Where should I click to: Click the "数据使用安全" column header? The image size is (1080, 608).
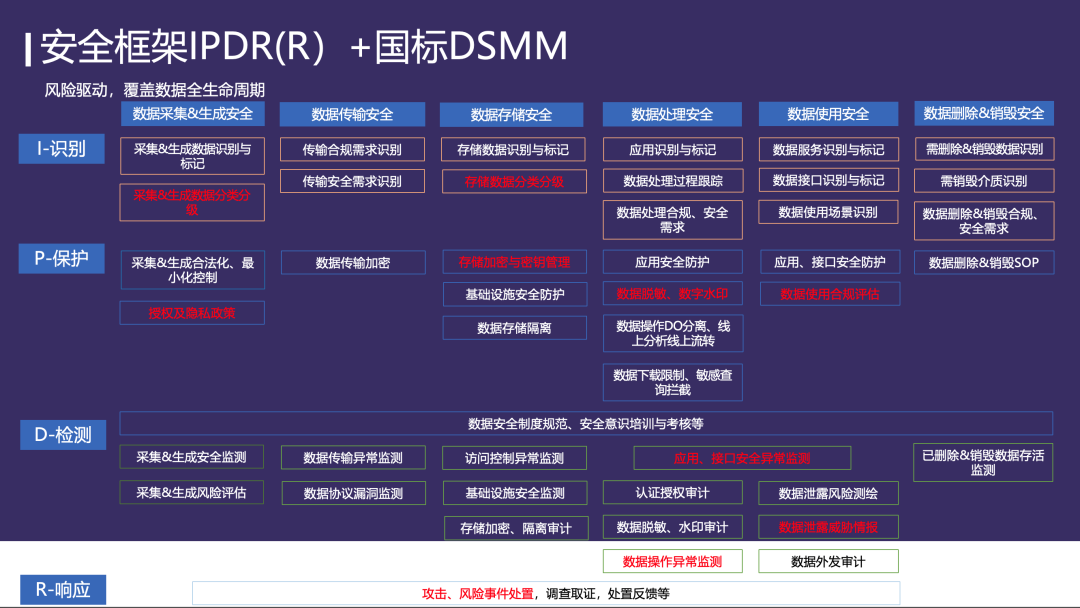(828, 114)
